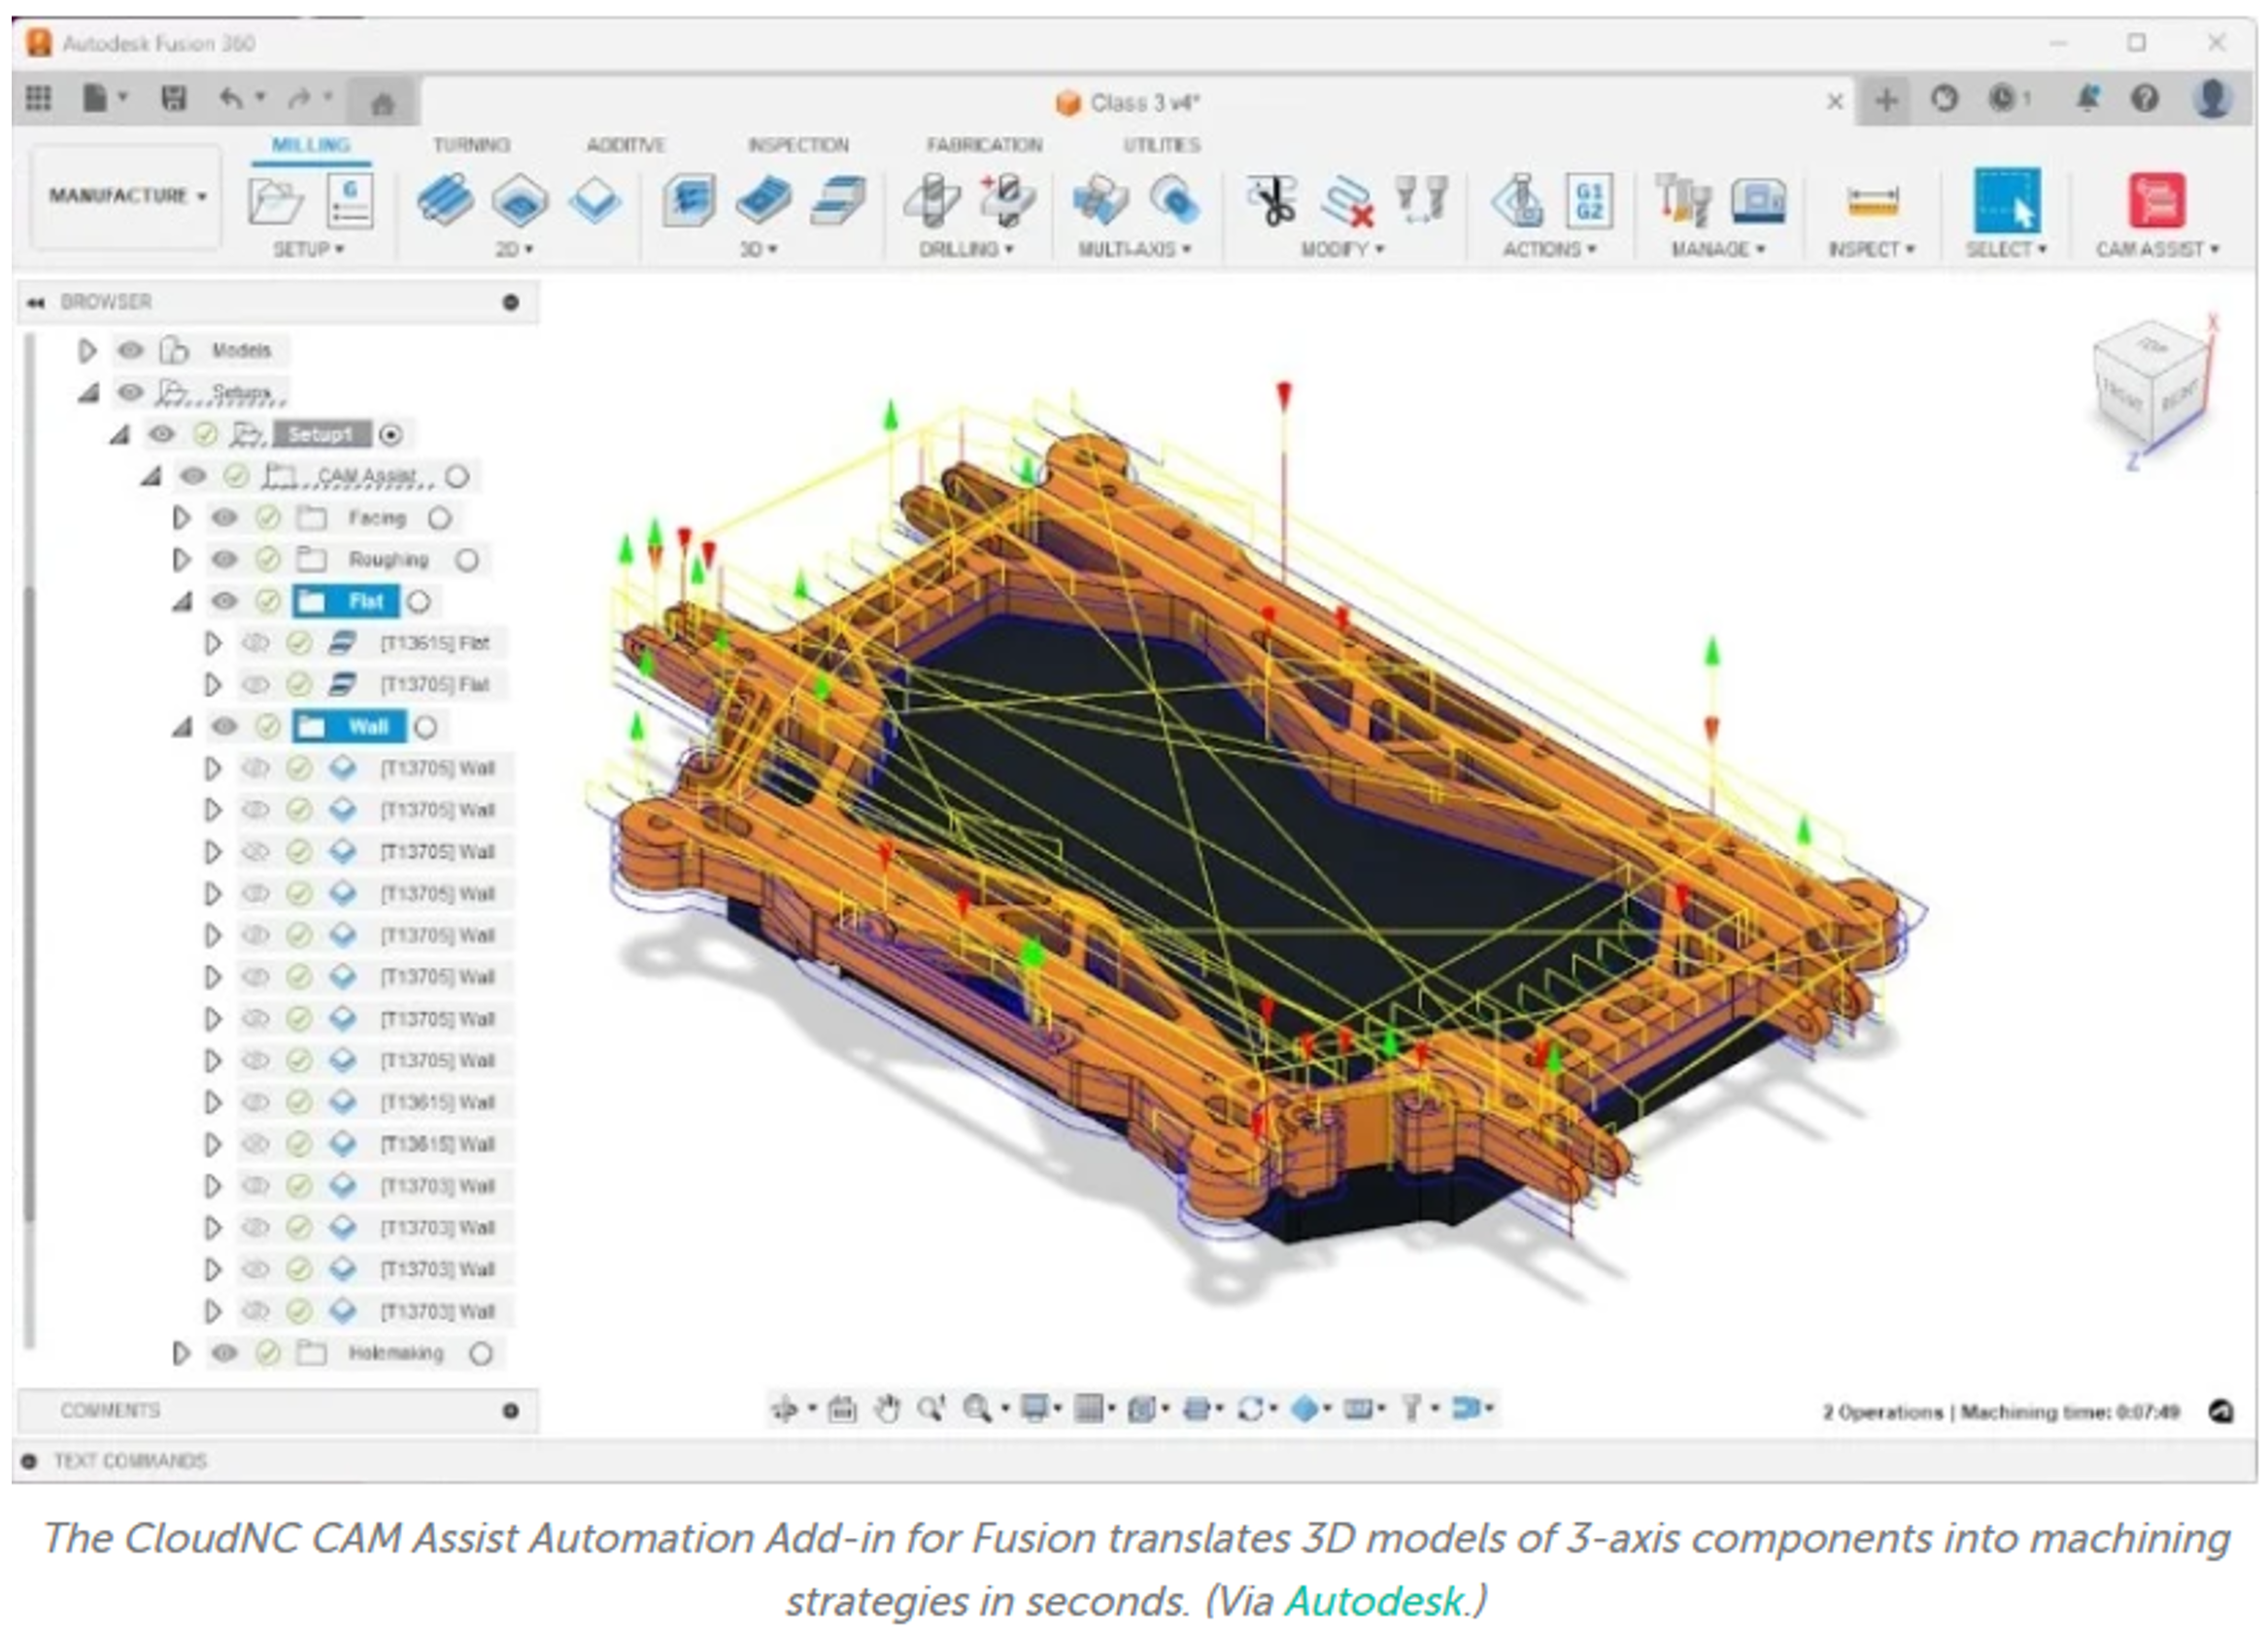This screenshot has width=2268, height=1636.
Task: Close the Class 3 v4 document tab
Action: click(x=1835, y=101)
